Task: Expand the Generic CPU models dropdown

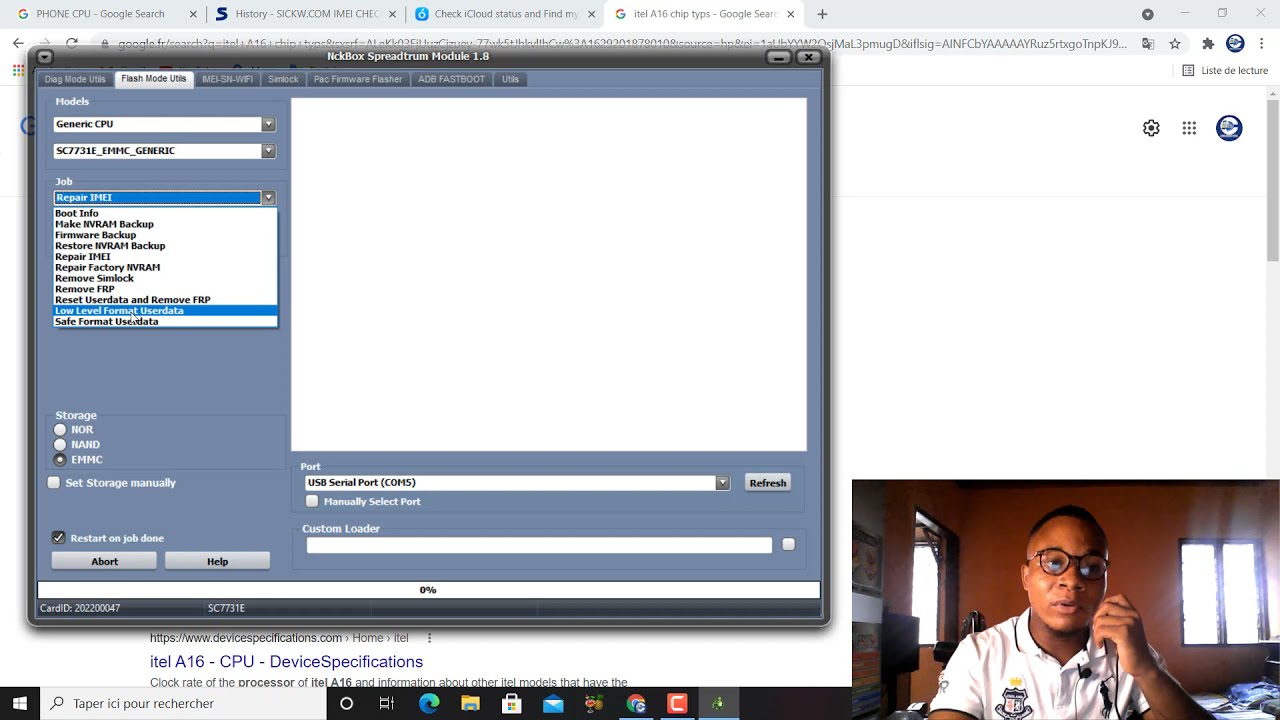Action: [x=268, y=124]
